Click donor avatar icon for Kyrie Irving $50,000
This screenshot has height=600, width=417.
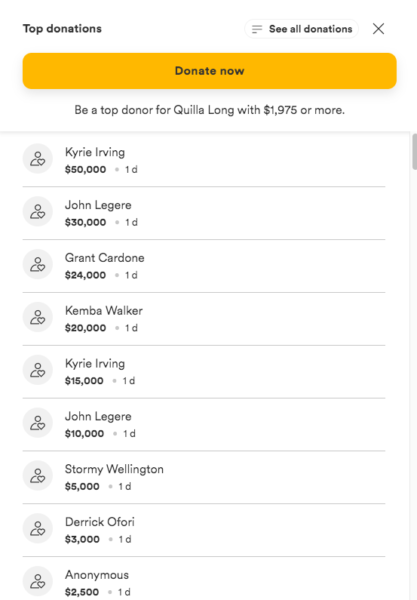tap(37, 158)
